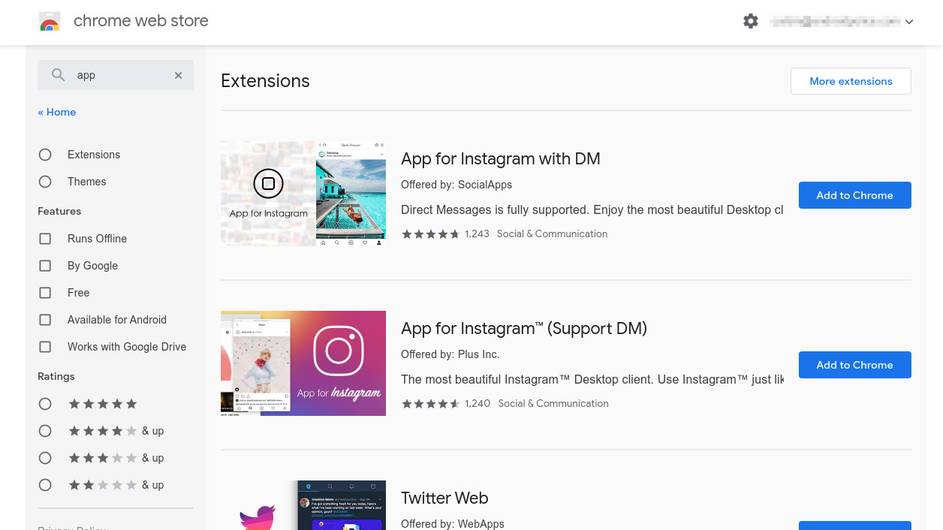Click Social & Communication beside 1,240
The height and width of the screenshot is (530, 943).
pos(553,404)
